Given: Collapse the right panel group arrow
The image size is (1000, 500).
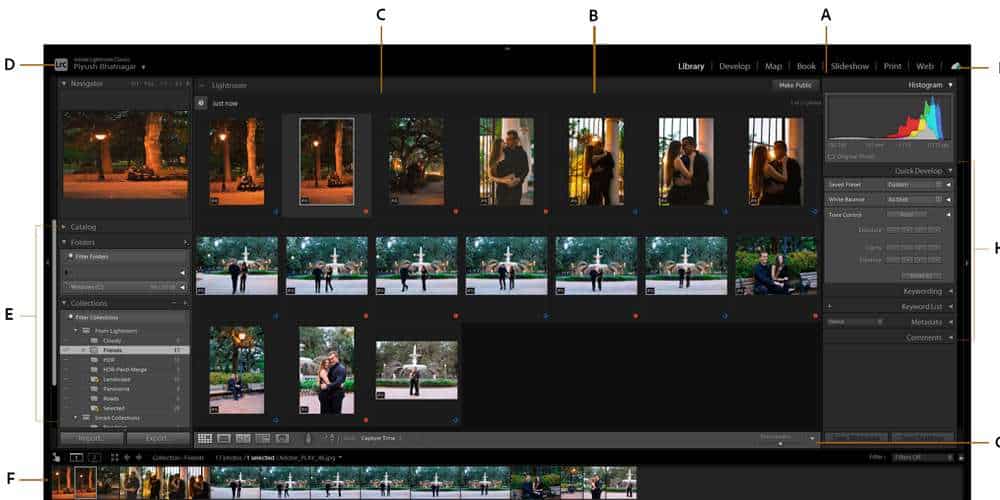Looking at the screenshot, I should 966,262.
